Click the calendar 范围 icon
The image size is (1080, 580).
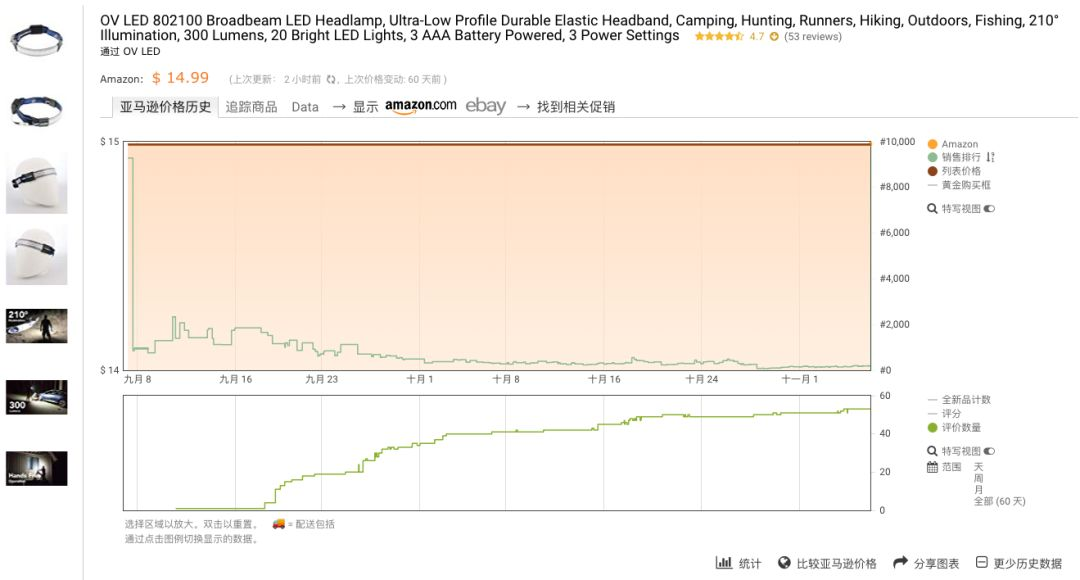[932, 467]
